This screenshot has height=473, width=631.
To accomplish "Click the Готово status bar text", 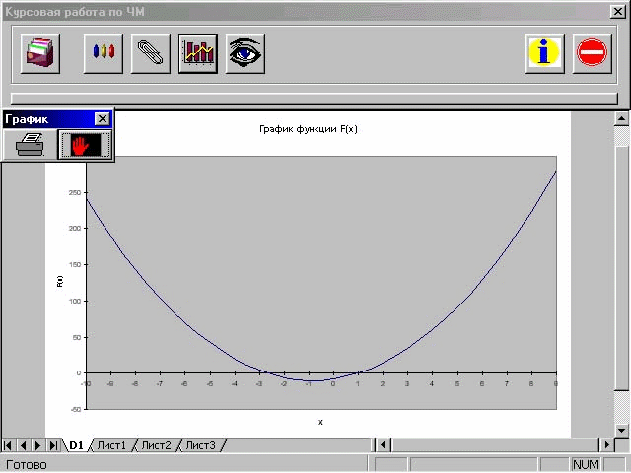I will (x=27, y=465).
